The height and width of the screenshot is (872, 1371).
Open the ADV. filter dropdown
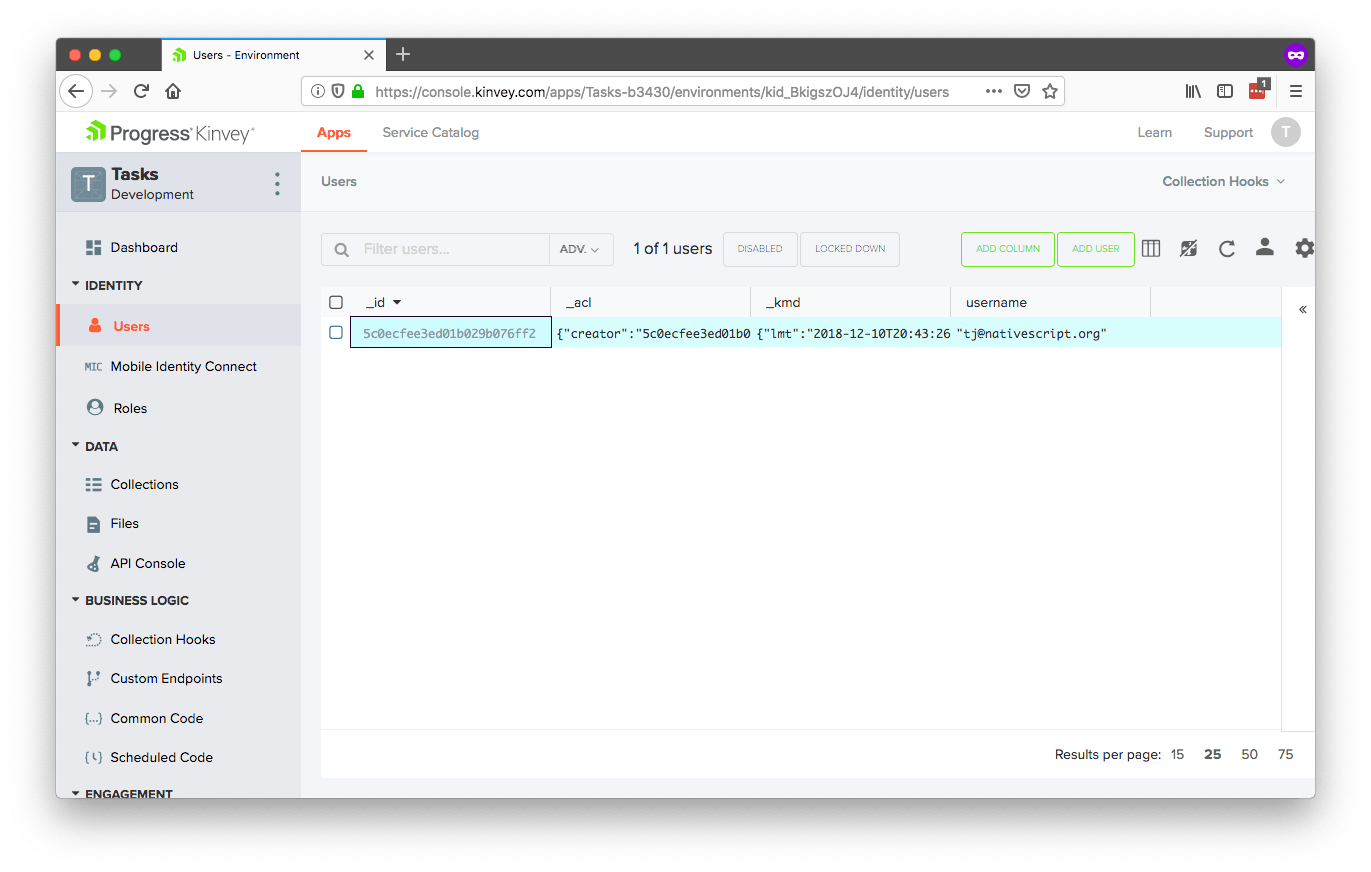point(580,249)
